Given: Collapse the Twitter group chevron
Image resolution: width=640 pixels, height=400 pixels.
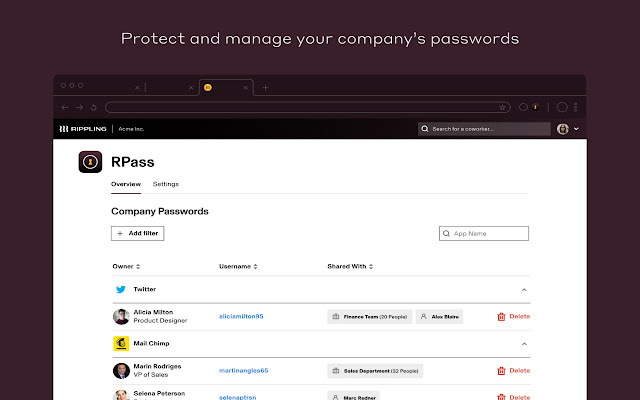Looking at the screenshot, I should [524, 290].
